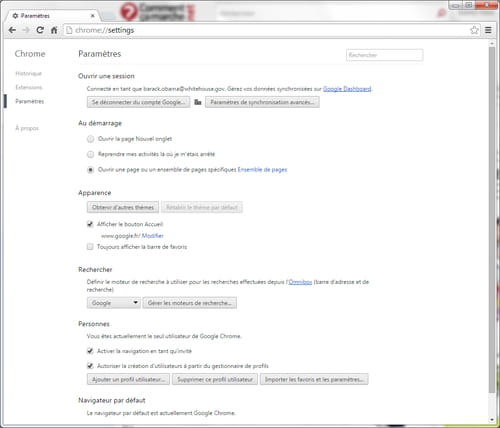Go to Extensions in sidebar
The width and height of the screenshot is (500, 428).
point(29,87)
